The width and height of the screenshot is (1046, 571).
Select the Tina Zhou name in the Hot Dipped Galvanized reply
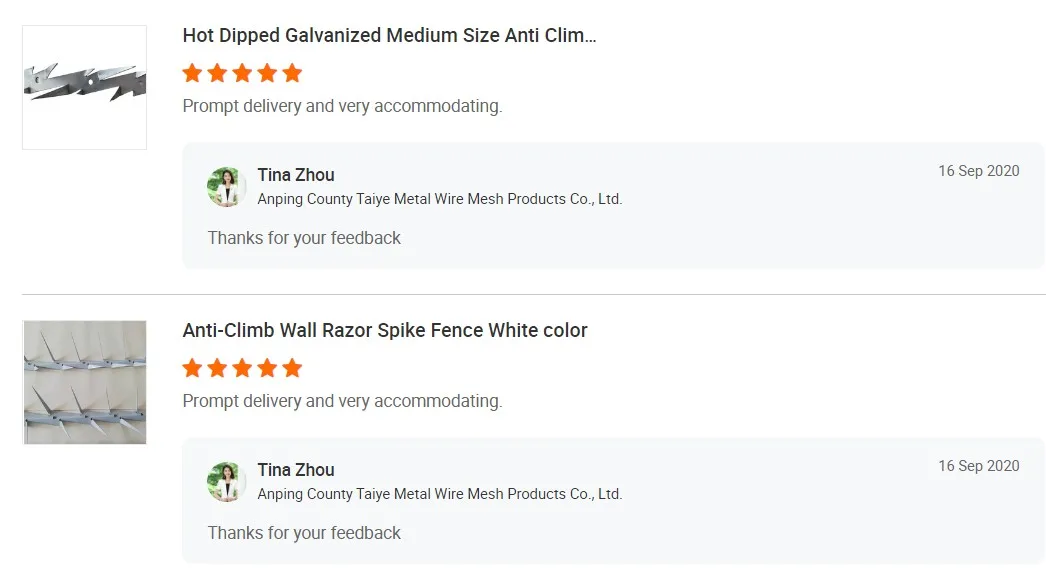point(296,176)
